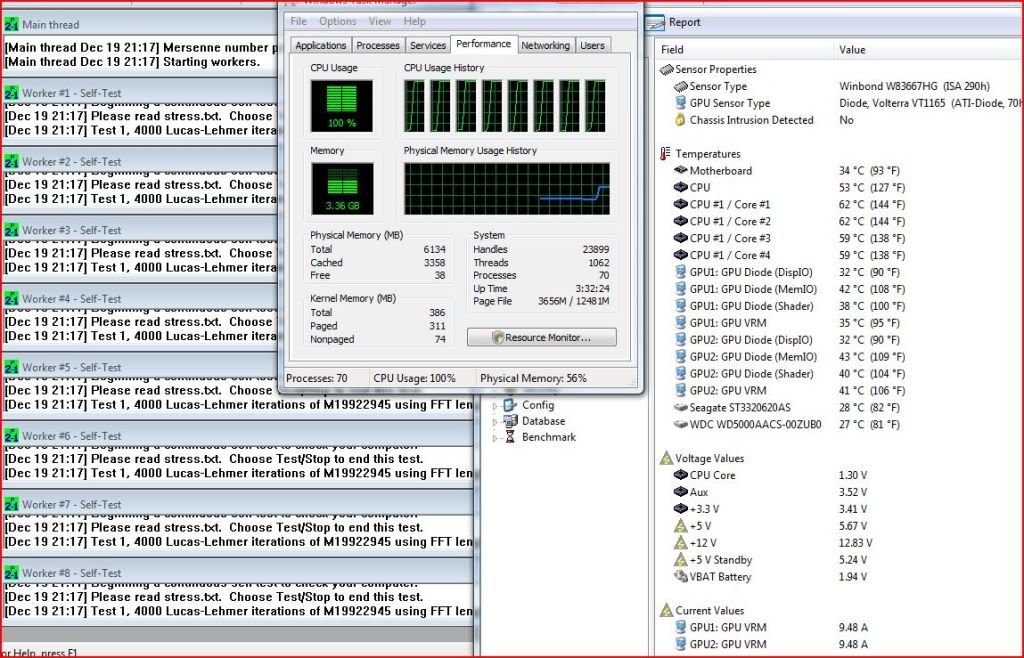This screenshot has width=1024, height=658.
Task: Click the Main thread window icon
Action: 11,24
